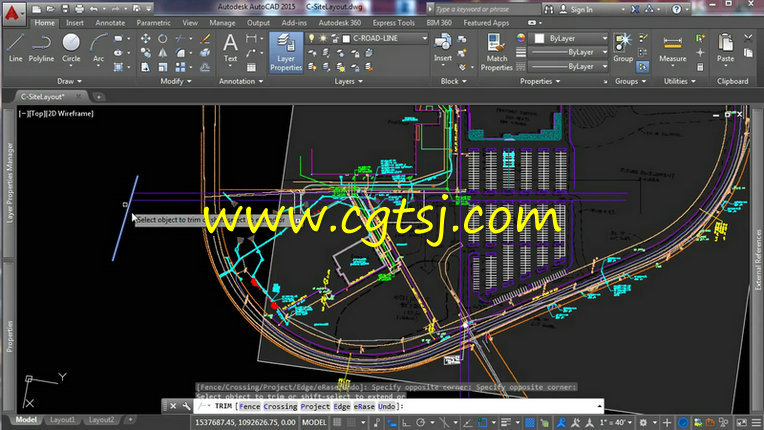
Task: Toggle group selection on/off button
Action: [642, 67]
